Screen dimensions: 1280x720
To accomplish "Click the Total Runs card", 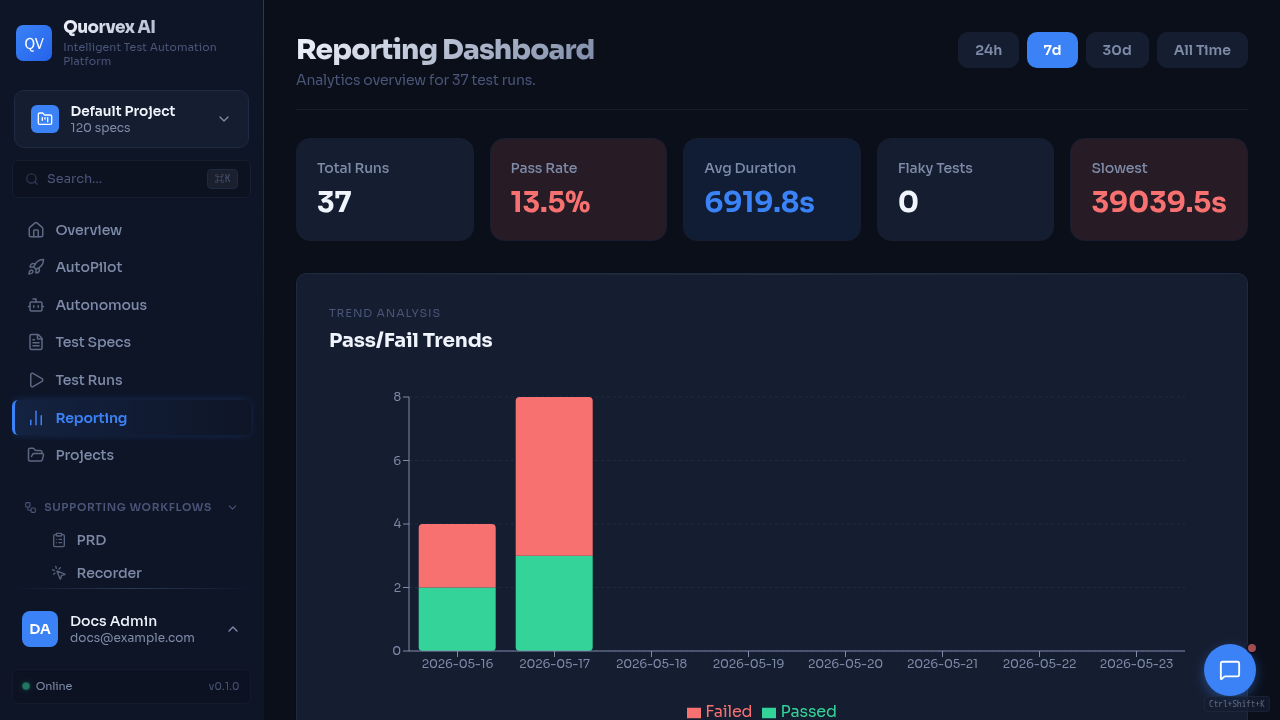I will [385, 189].
